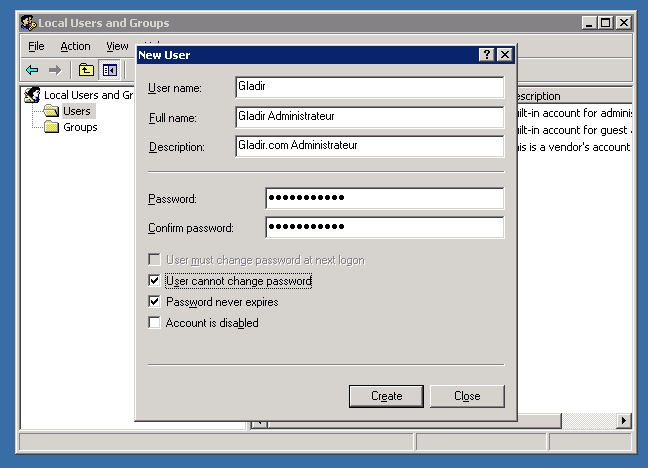The image size is (648, 468).
Task: Click into the Full name field
Action: point(369,117)
